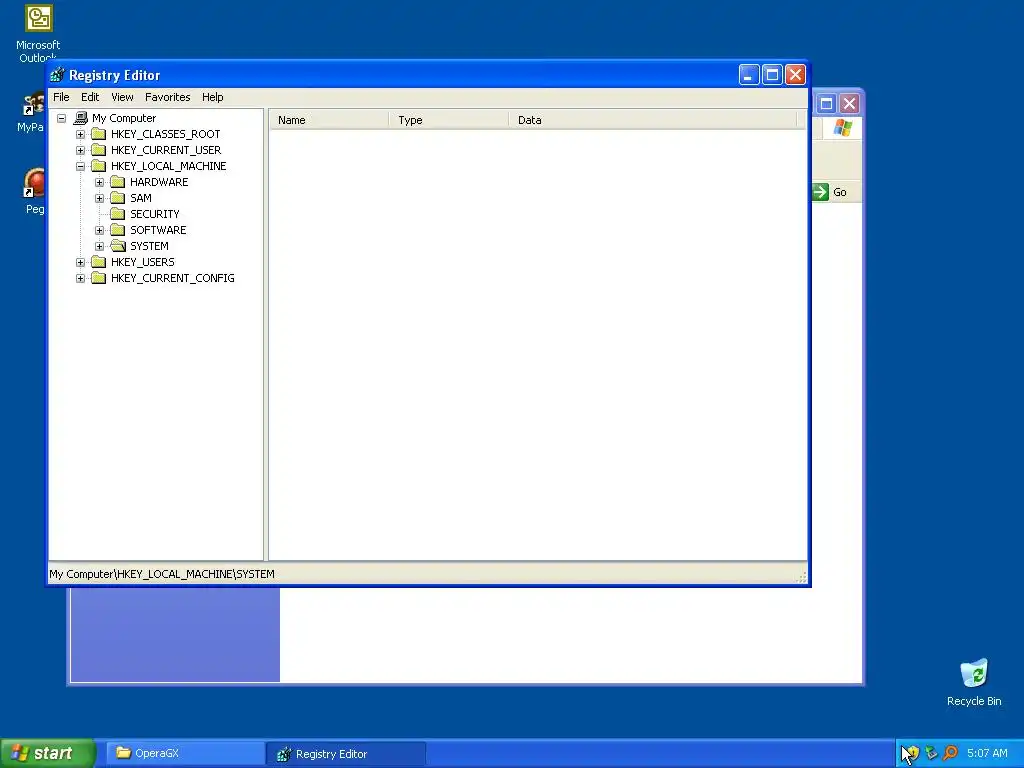Maximize the background window
Viewport: 1024px width, 768px height.
(x=826, y=103)
